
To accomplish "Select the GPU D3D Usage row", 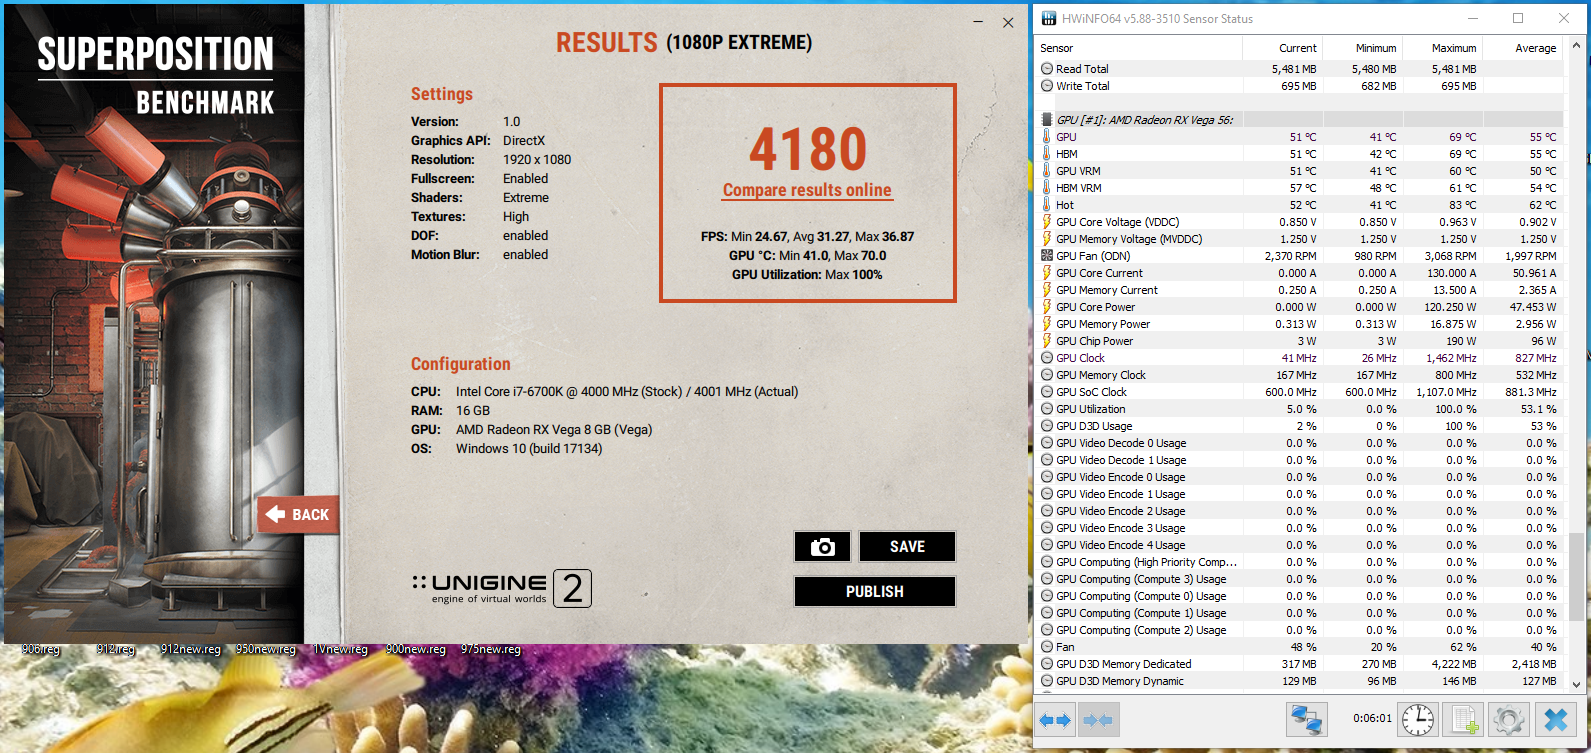I will pos(1299,426).
